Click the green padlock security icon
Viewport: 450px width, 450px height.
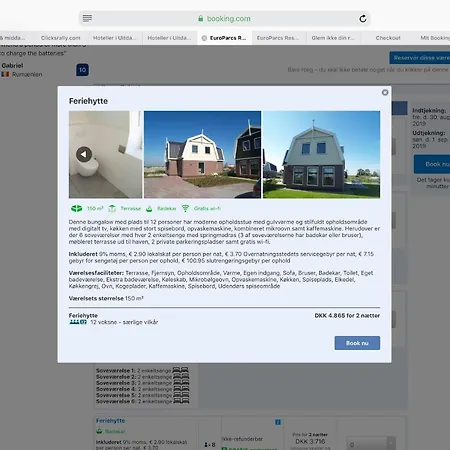point(200,18)
